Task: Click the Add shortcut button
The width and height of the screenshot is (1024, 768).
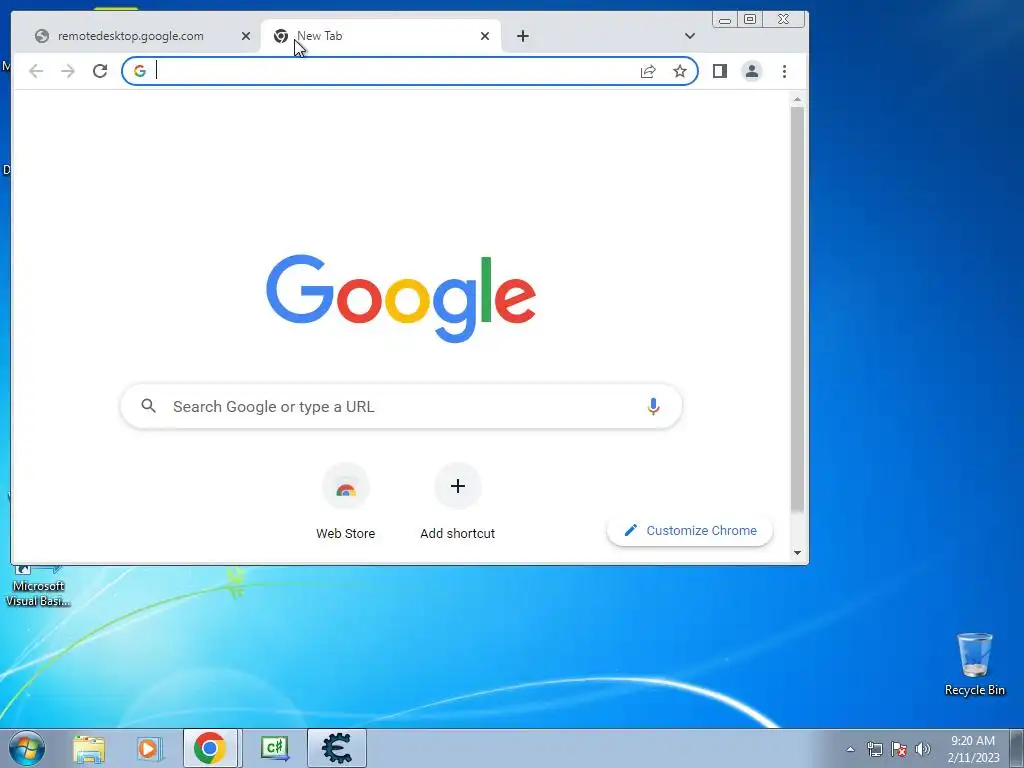Action: pos(457,502)
